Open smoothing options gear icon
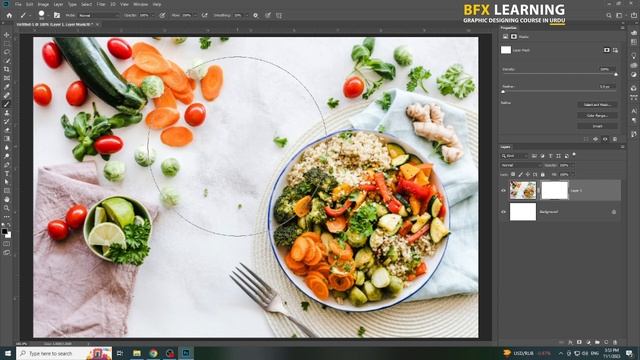Viewport: 640px width, 360px height. coord(256,15)
